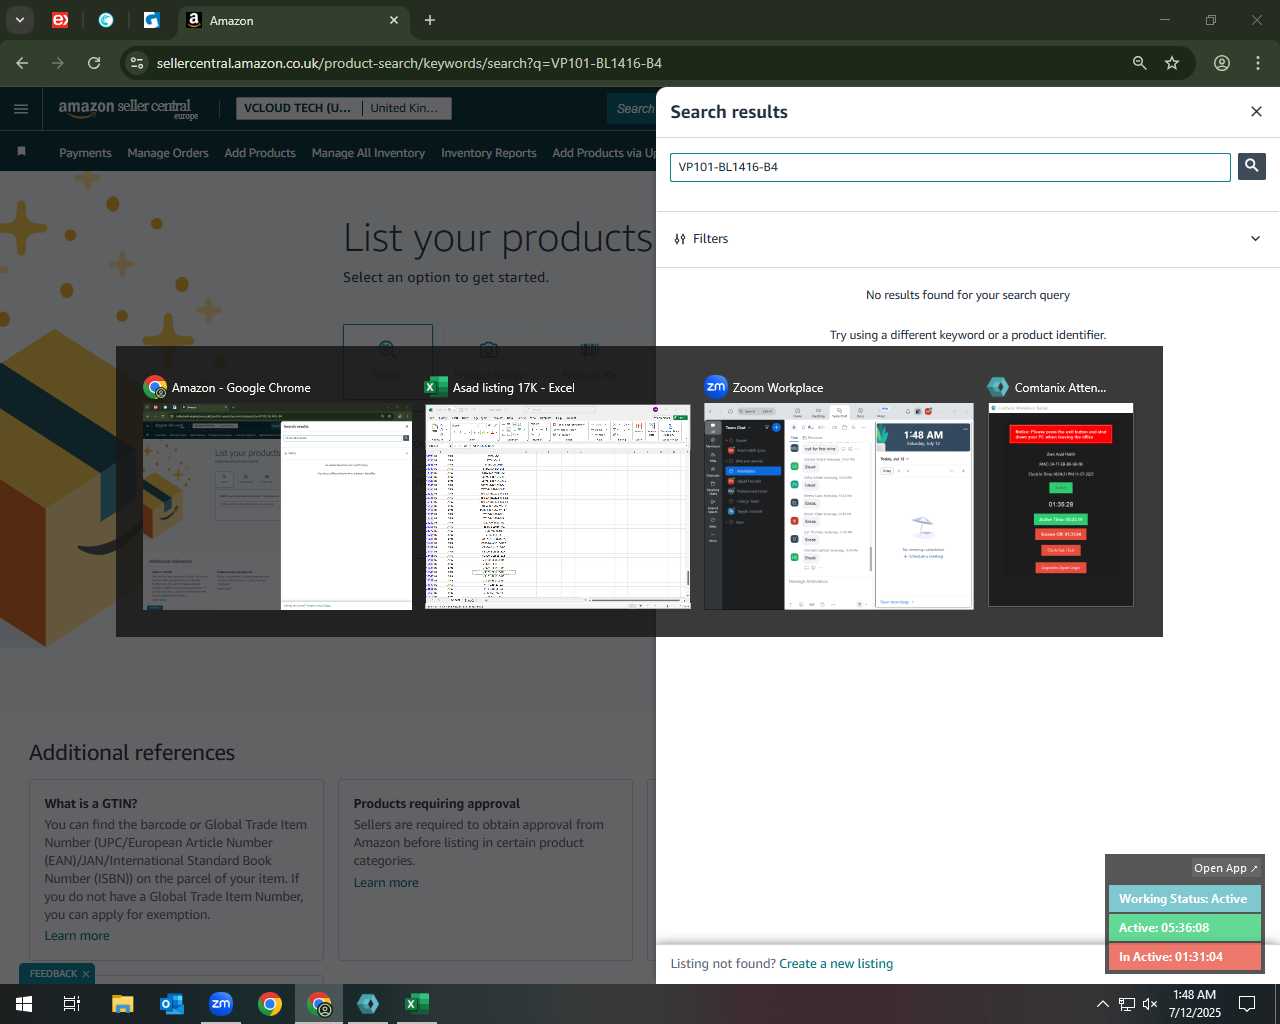The height and width of the screenshot is (1024, 1280).
Task: Open Zoom from the taskbar
Action: (x=221, y=1004)
